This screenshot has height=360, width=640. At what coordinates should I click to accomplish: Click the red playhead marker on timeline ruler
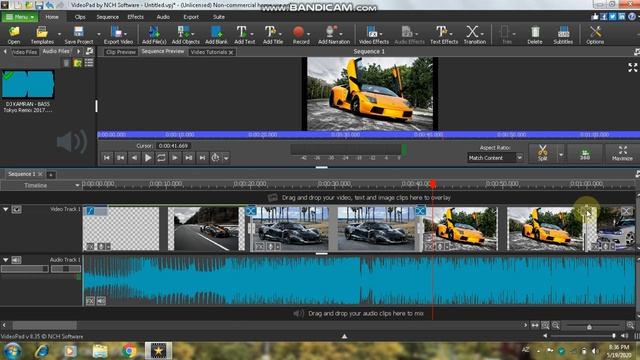coord(433,184)
